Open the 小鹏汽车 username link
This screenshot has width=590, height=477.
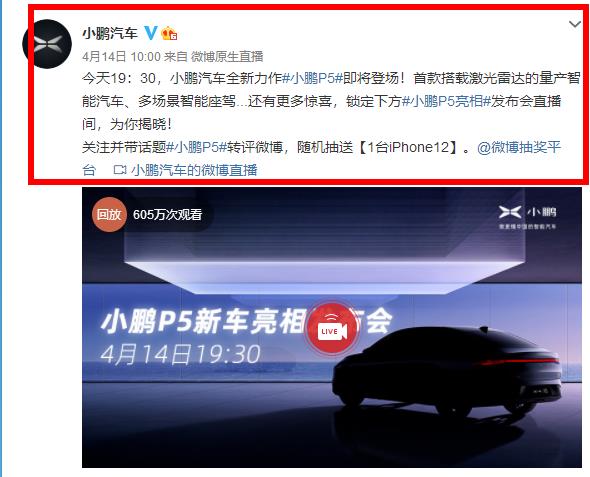(110, 33)
